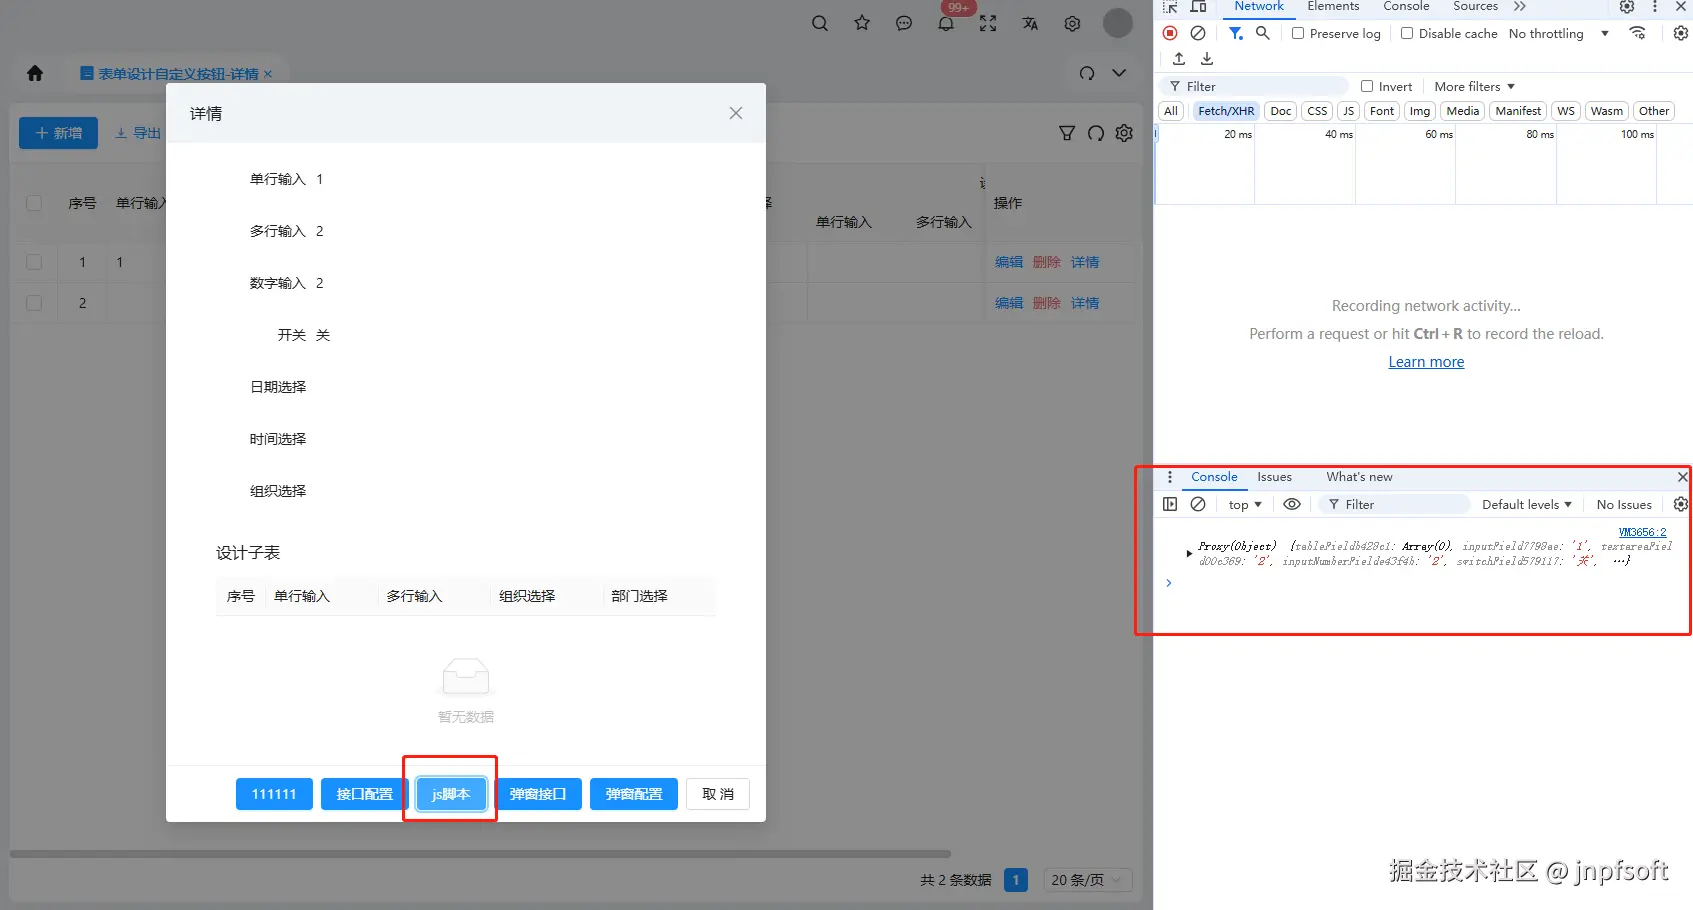1693x910 pixels.
Task: Switch to the Elements tab
Action: point(1333,6)
